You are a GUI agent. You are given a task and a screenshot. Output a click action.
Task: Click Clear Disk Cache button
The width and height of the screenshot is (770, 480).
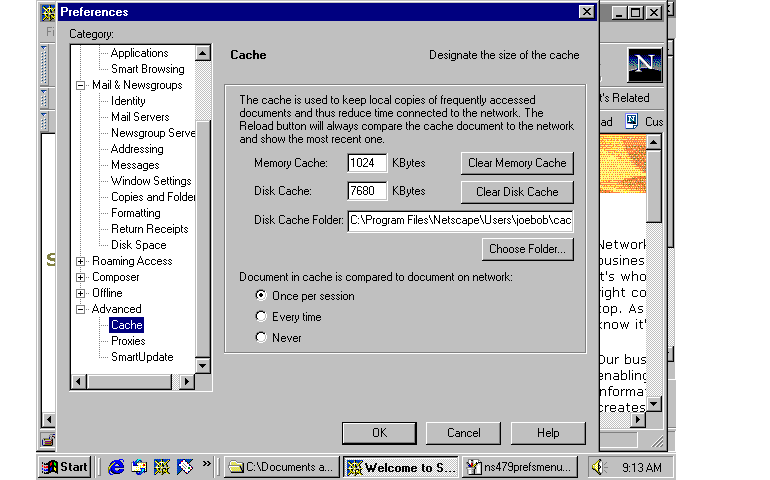tap(517, 192)
